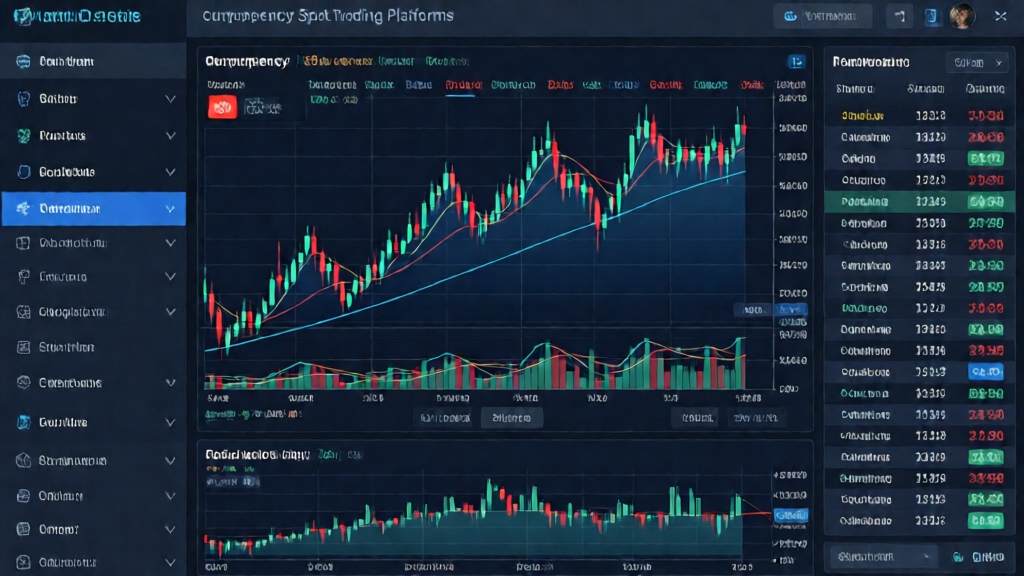Click the pin icon of the seventh sidebar item

[x=24, y=277]
